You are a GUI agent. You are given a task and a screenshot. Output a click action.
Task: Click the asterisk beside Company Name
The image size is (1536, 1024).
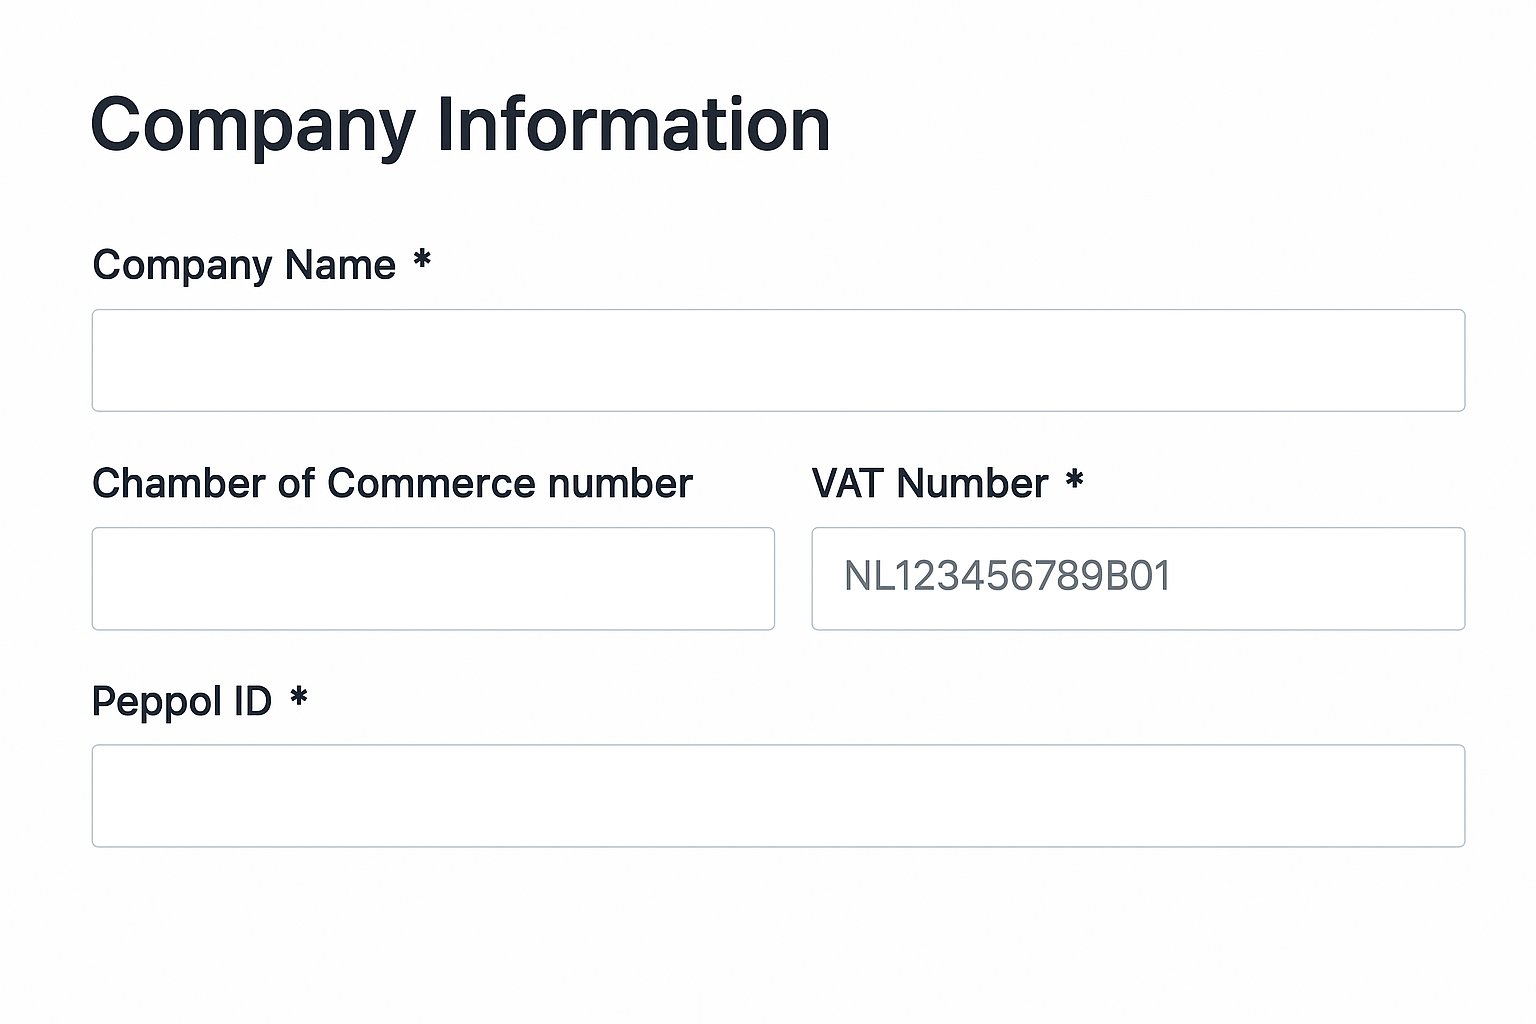click(x=422, y=261)
